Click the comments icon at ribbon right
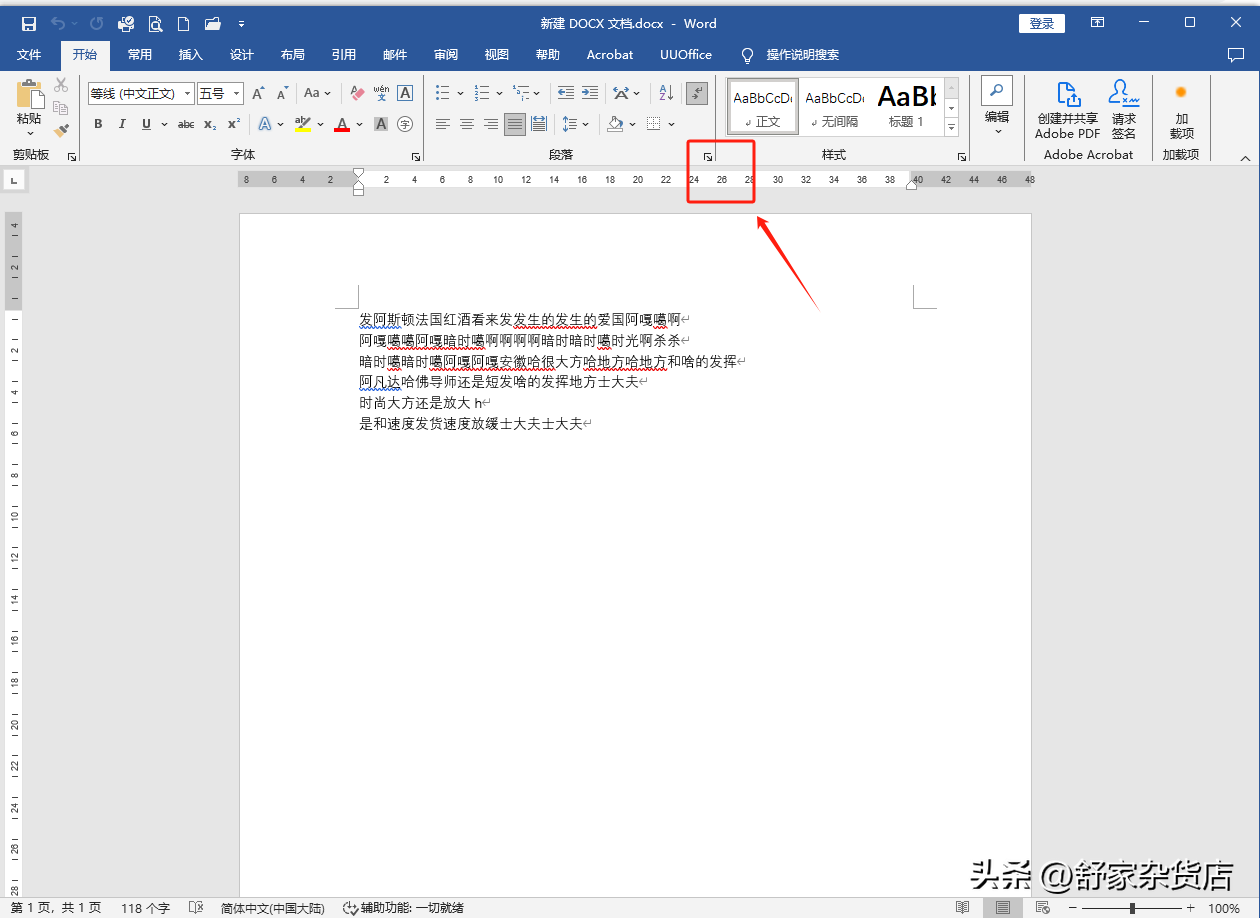The width and height of the screenshot is (1260, 918). (x=1235, y=55)
